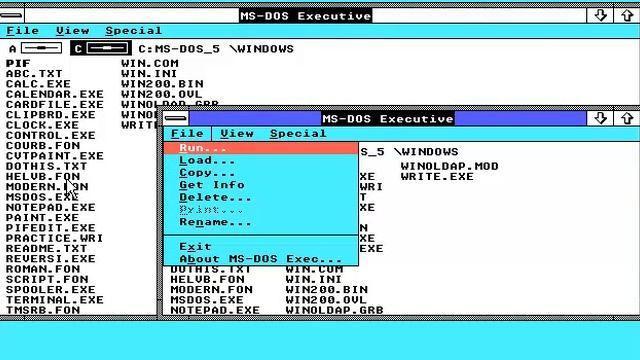Select REVERSI.EXE in back window
The width and height of the screenshot is (640, 360).
[51, 259]
